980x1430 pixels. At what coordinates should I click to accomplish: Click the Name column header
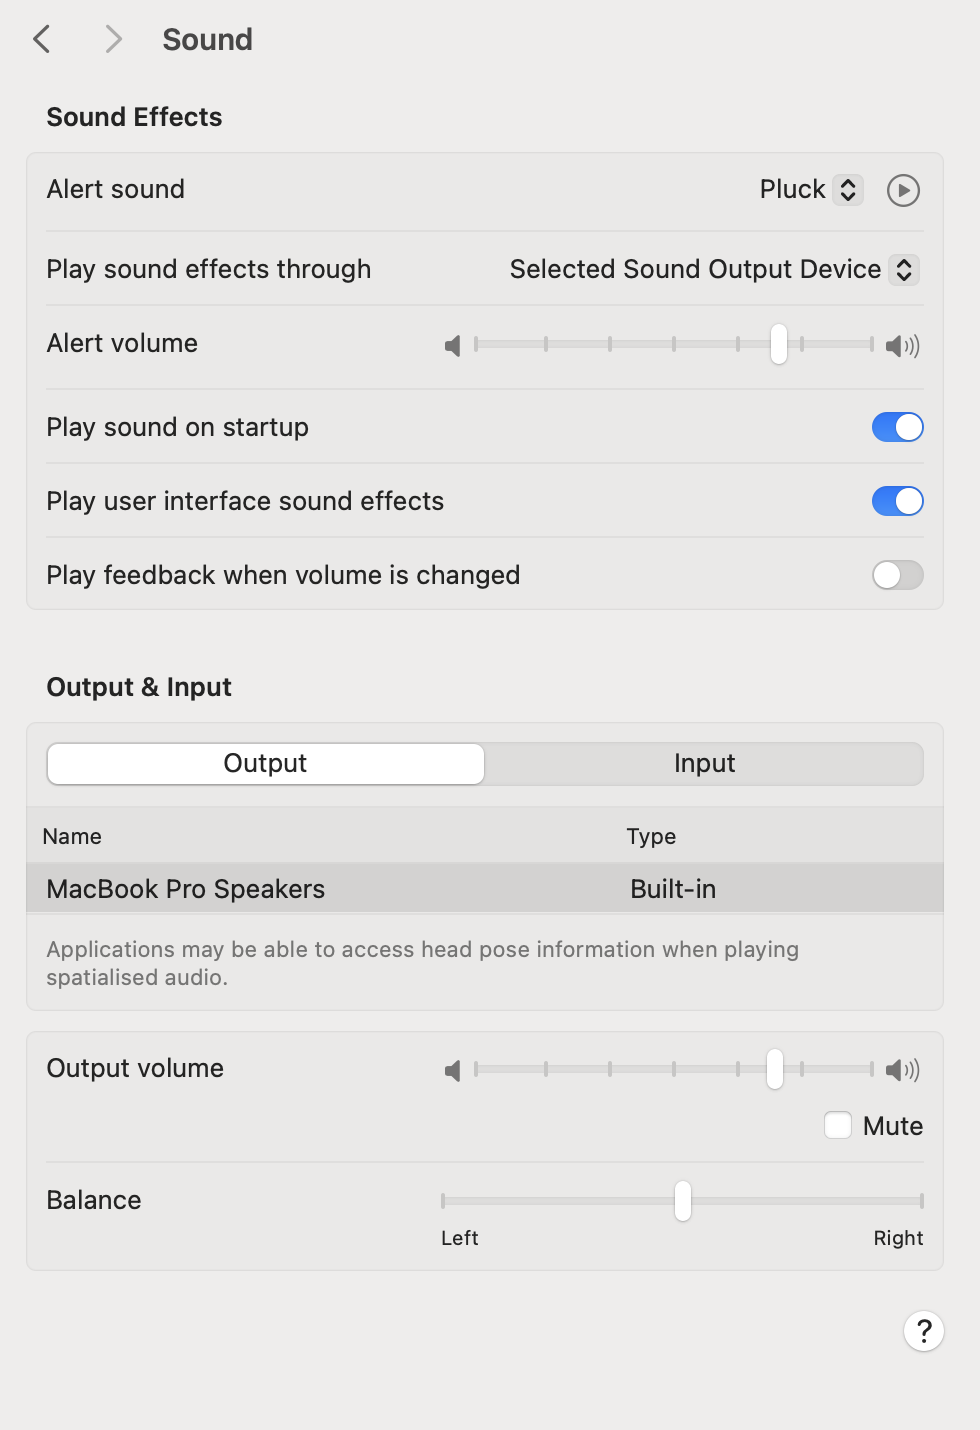point(72,836)
